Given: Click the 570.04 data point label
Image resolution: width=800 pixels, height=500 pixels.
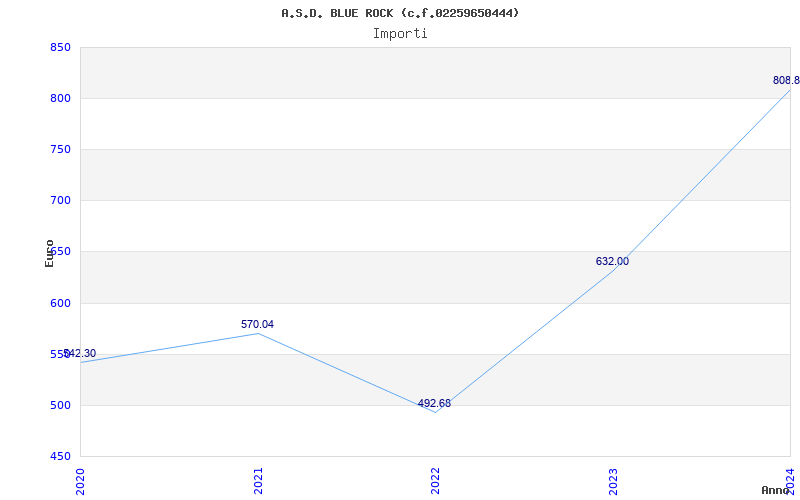Looking at the screenshot, I should click(257, 324).
